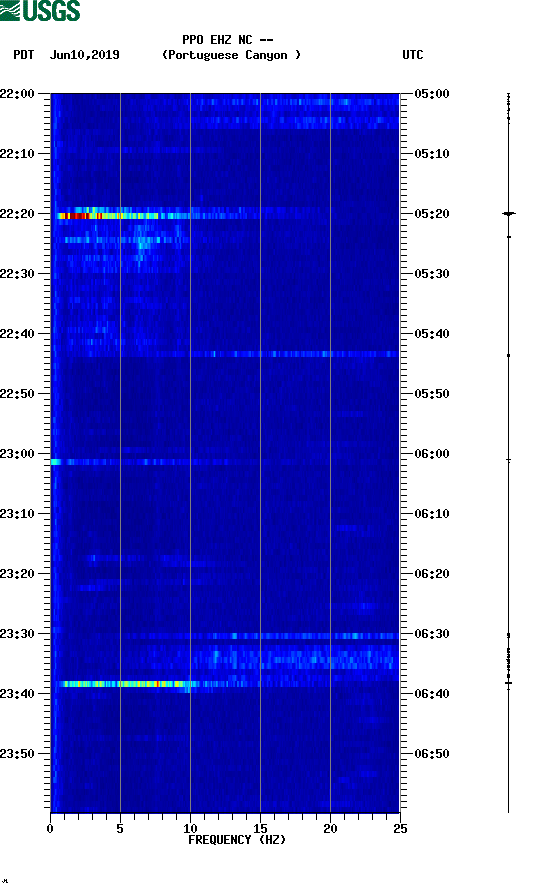The image size is (552, 892).
Task: Click the (Portuguese Canyon ) label
Action: [232, 55]
